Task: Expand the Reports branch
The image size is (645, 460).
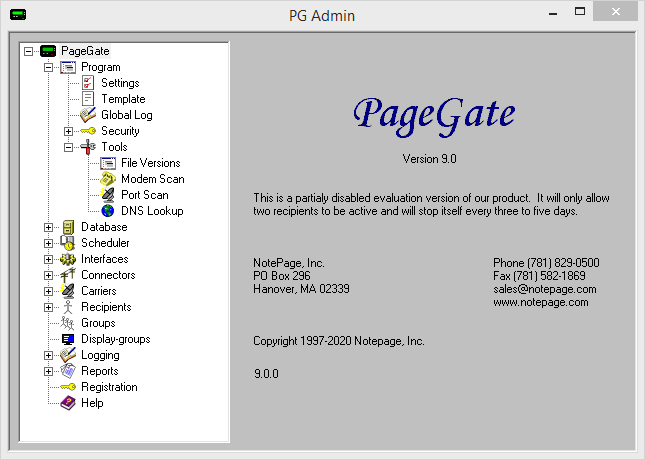Action: [49, 371]
